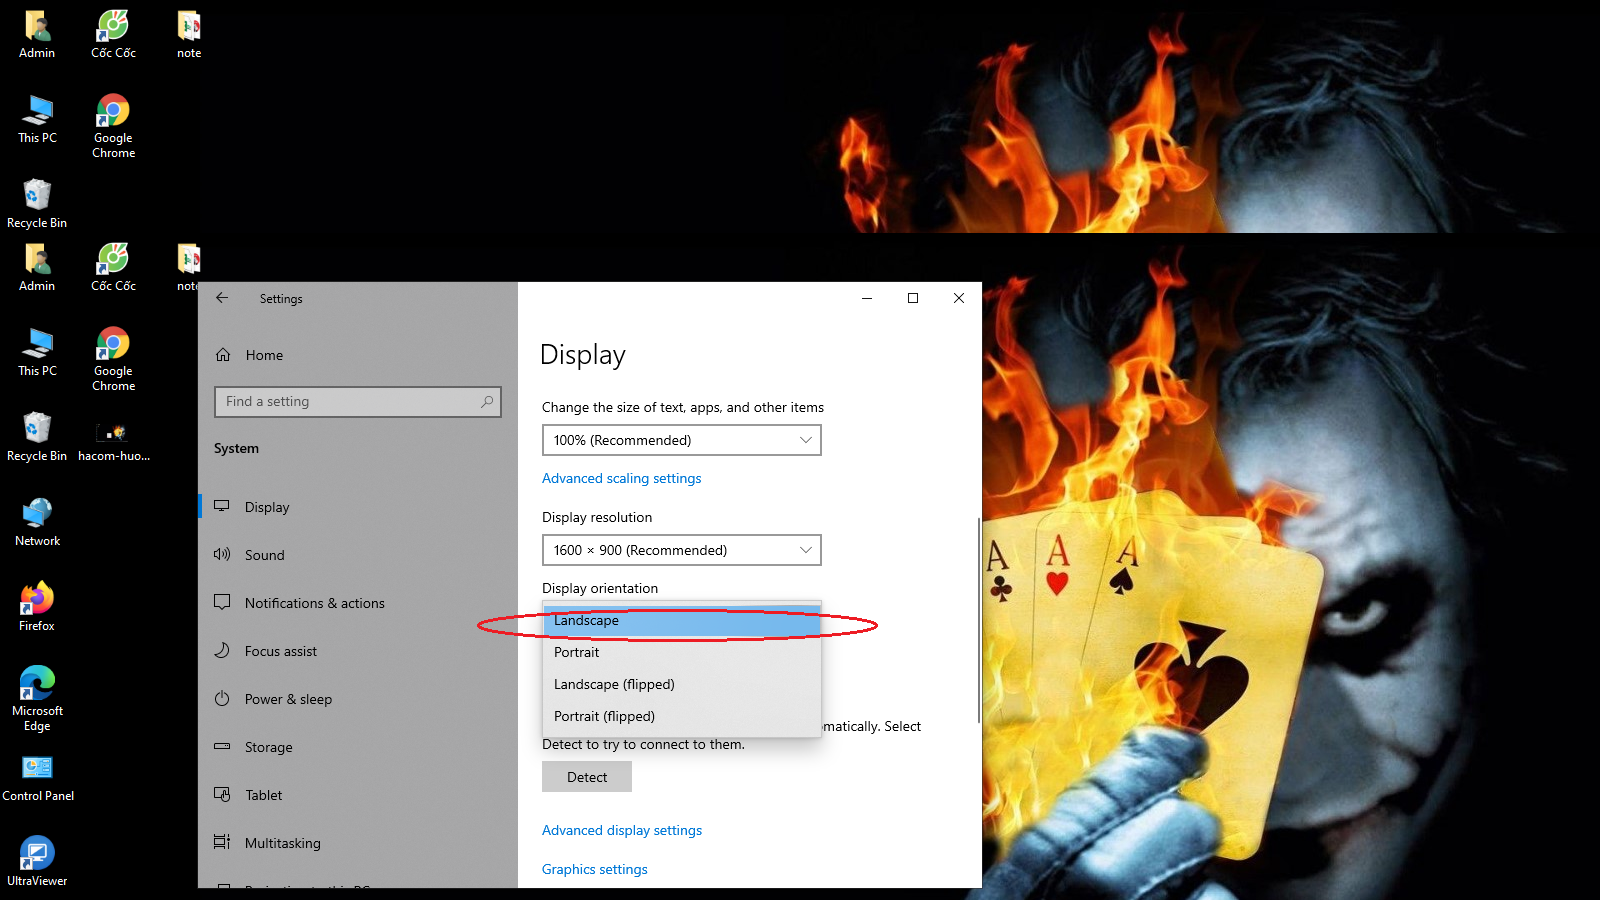Open Storage settings page
Image resolution: width=1600 pixels, height=900 pixels.
[x=268, y=747]
